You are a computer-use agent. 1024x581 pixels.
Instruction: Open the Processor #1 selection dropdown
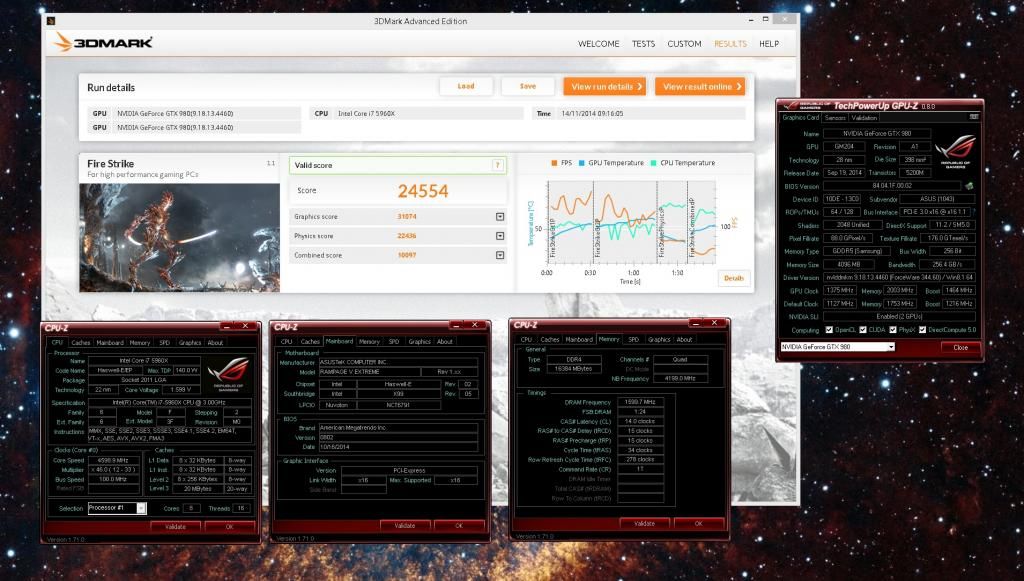[x=141, y=508]
